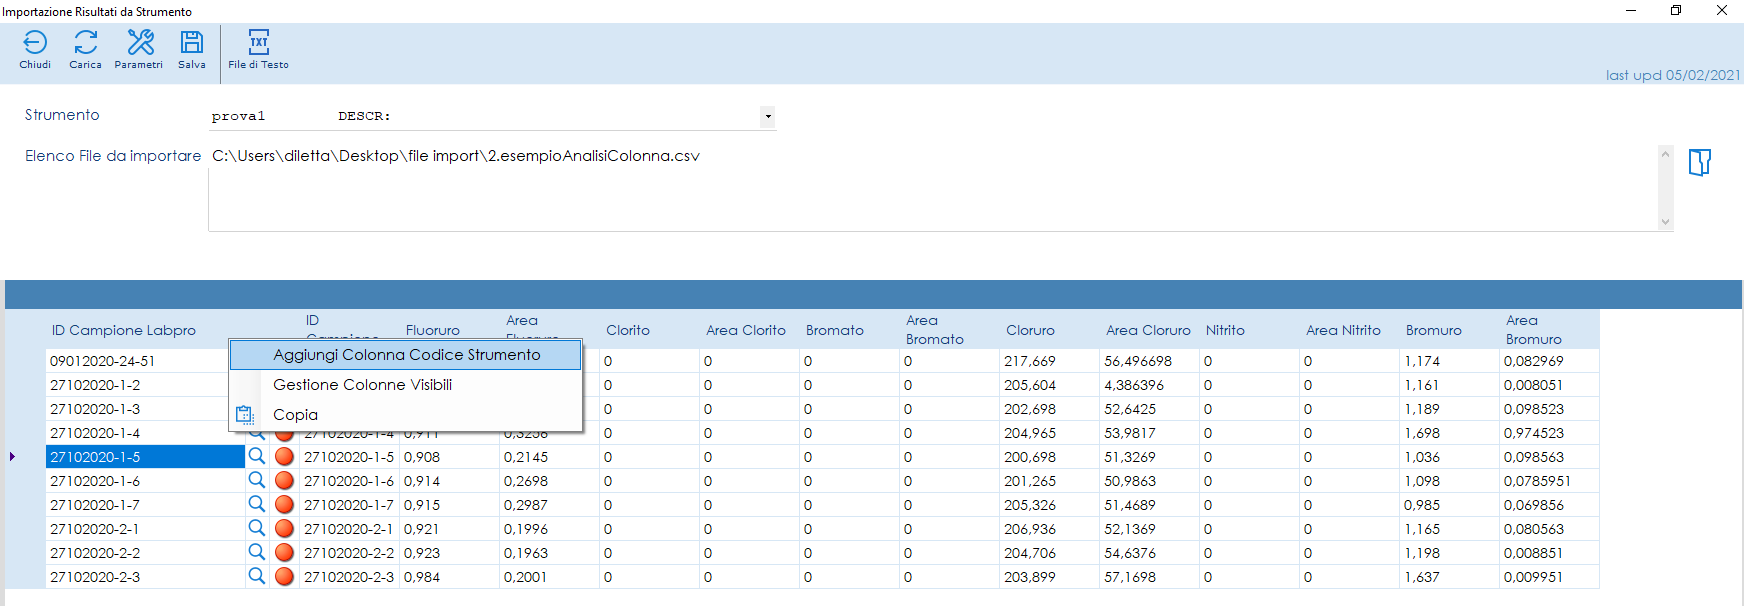
Task: Click highlighted sample ID cell 27102020-1-5
Action: (x=145, y=457)
